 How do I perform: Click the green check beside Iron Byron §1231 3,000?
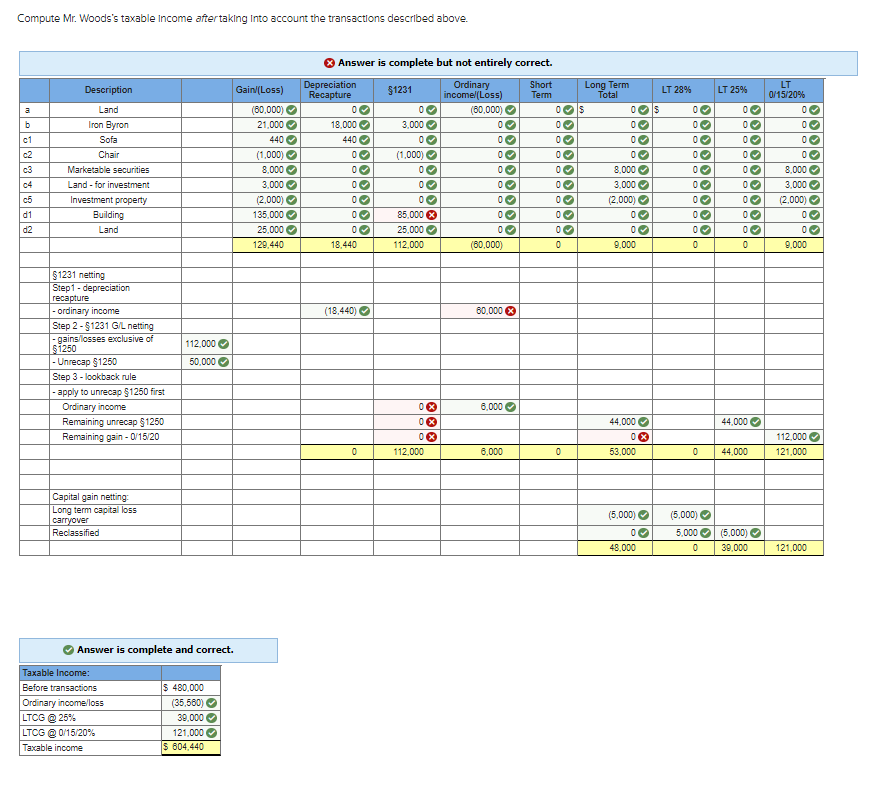pyautogui.click(x=431, y=125)
